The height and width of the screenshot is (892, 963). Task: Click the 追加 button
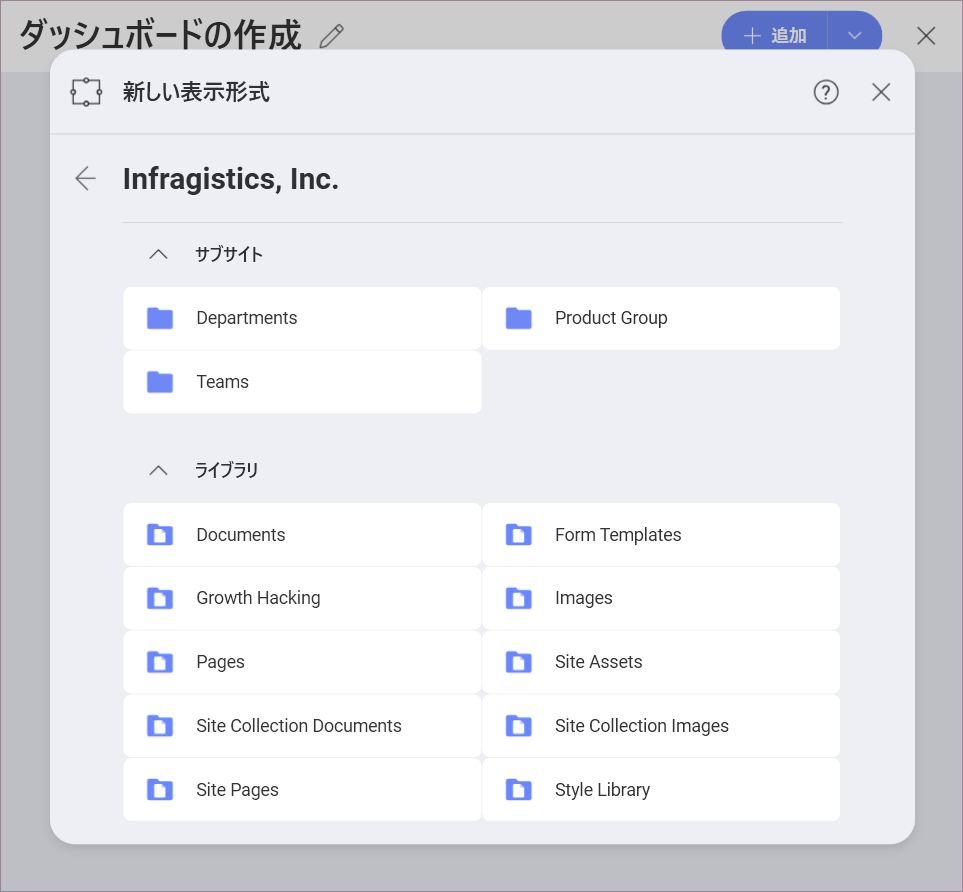[774, 35]
